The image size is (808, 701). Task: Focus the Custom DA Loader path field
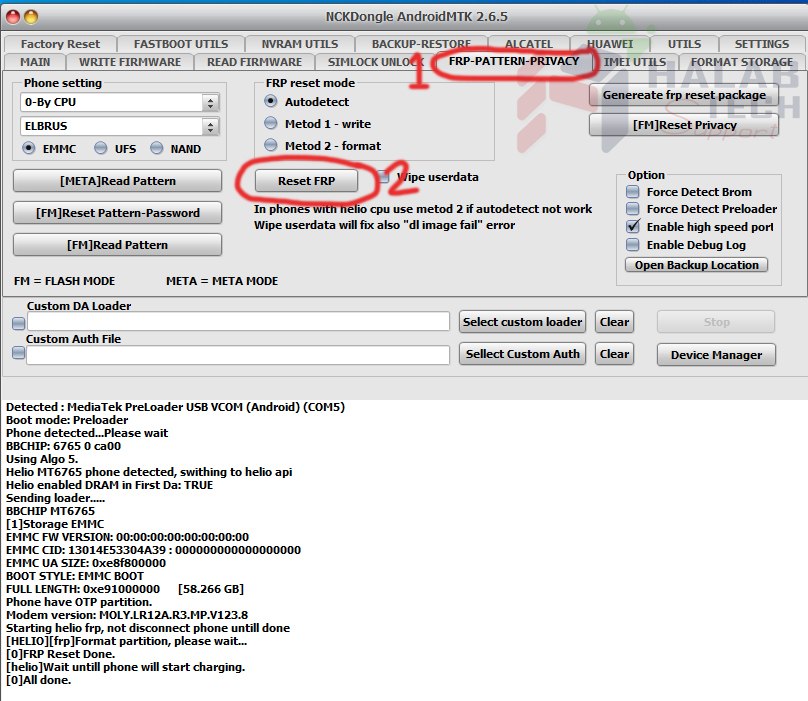238,322
